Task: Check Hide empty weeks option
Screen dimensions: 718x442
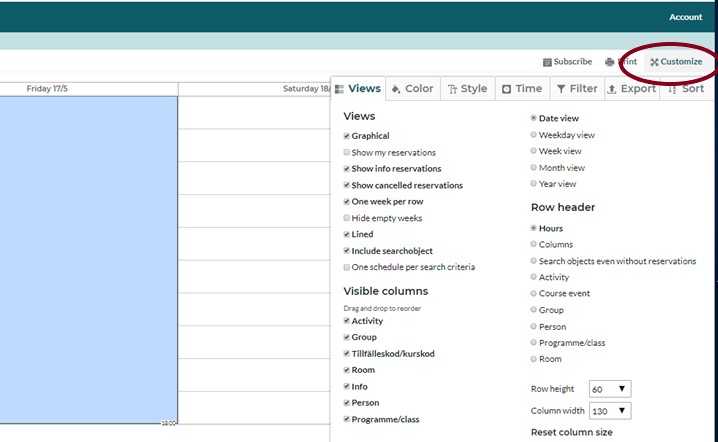Action: (347, 218)
